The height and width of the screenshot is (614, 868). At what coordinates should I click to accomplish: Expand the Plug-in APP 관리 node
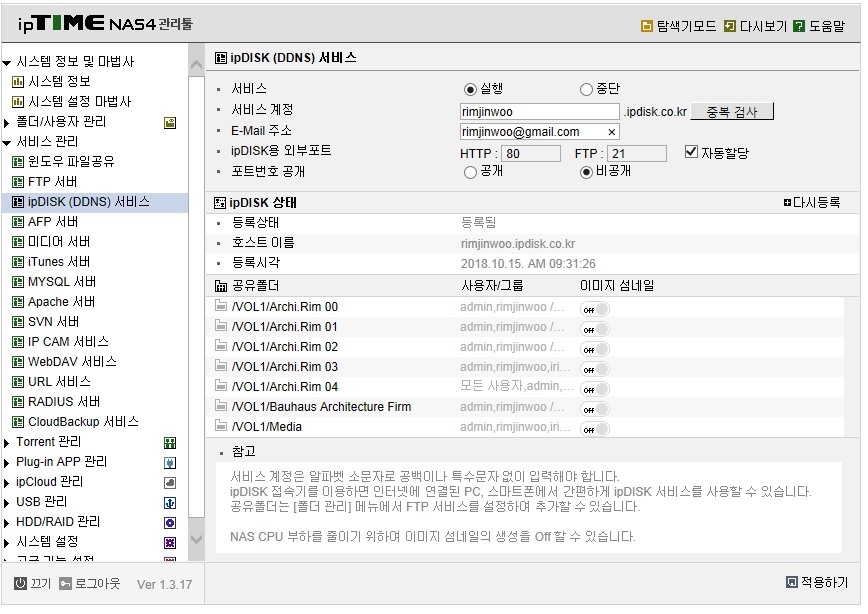tap(7, 463)
